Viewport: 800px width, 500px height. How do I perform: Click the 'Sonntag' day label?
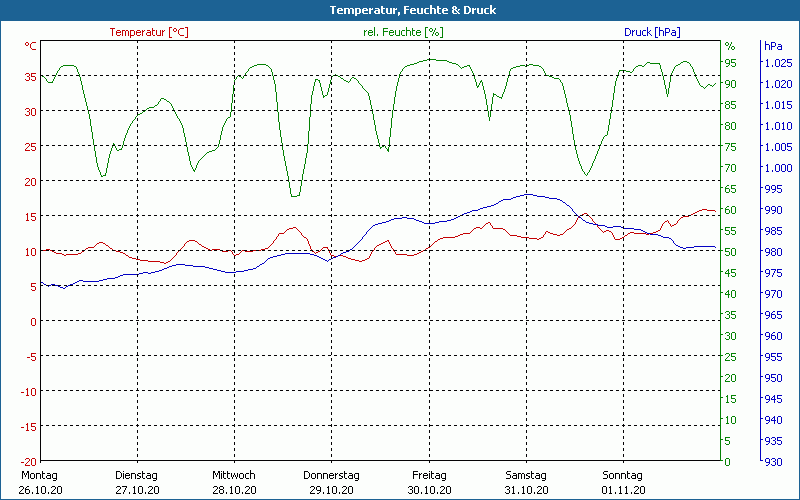tap(622, 475)
